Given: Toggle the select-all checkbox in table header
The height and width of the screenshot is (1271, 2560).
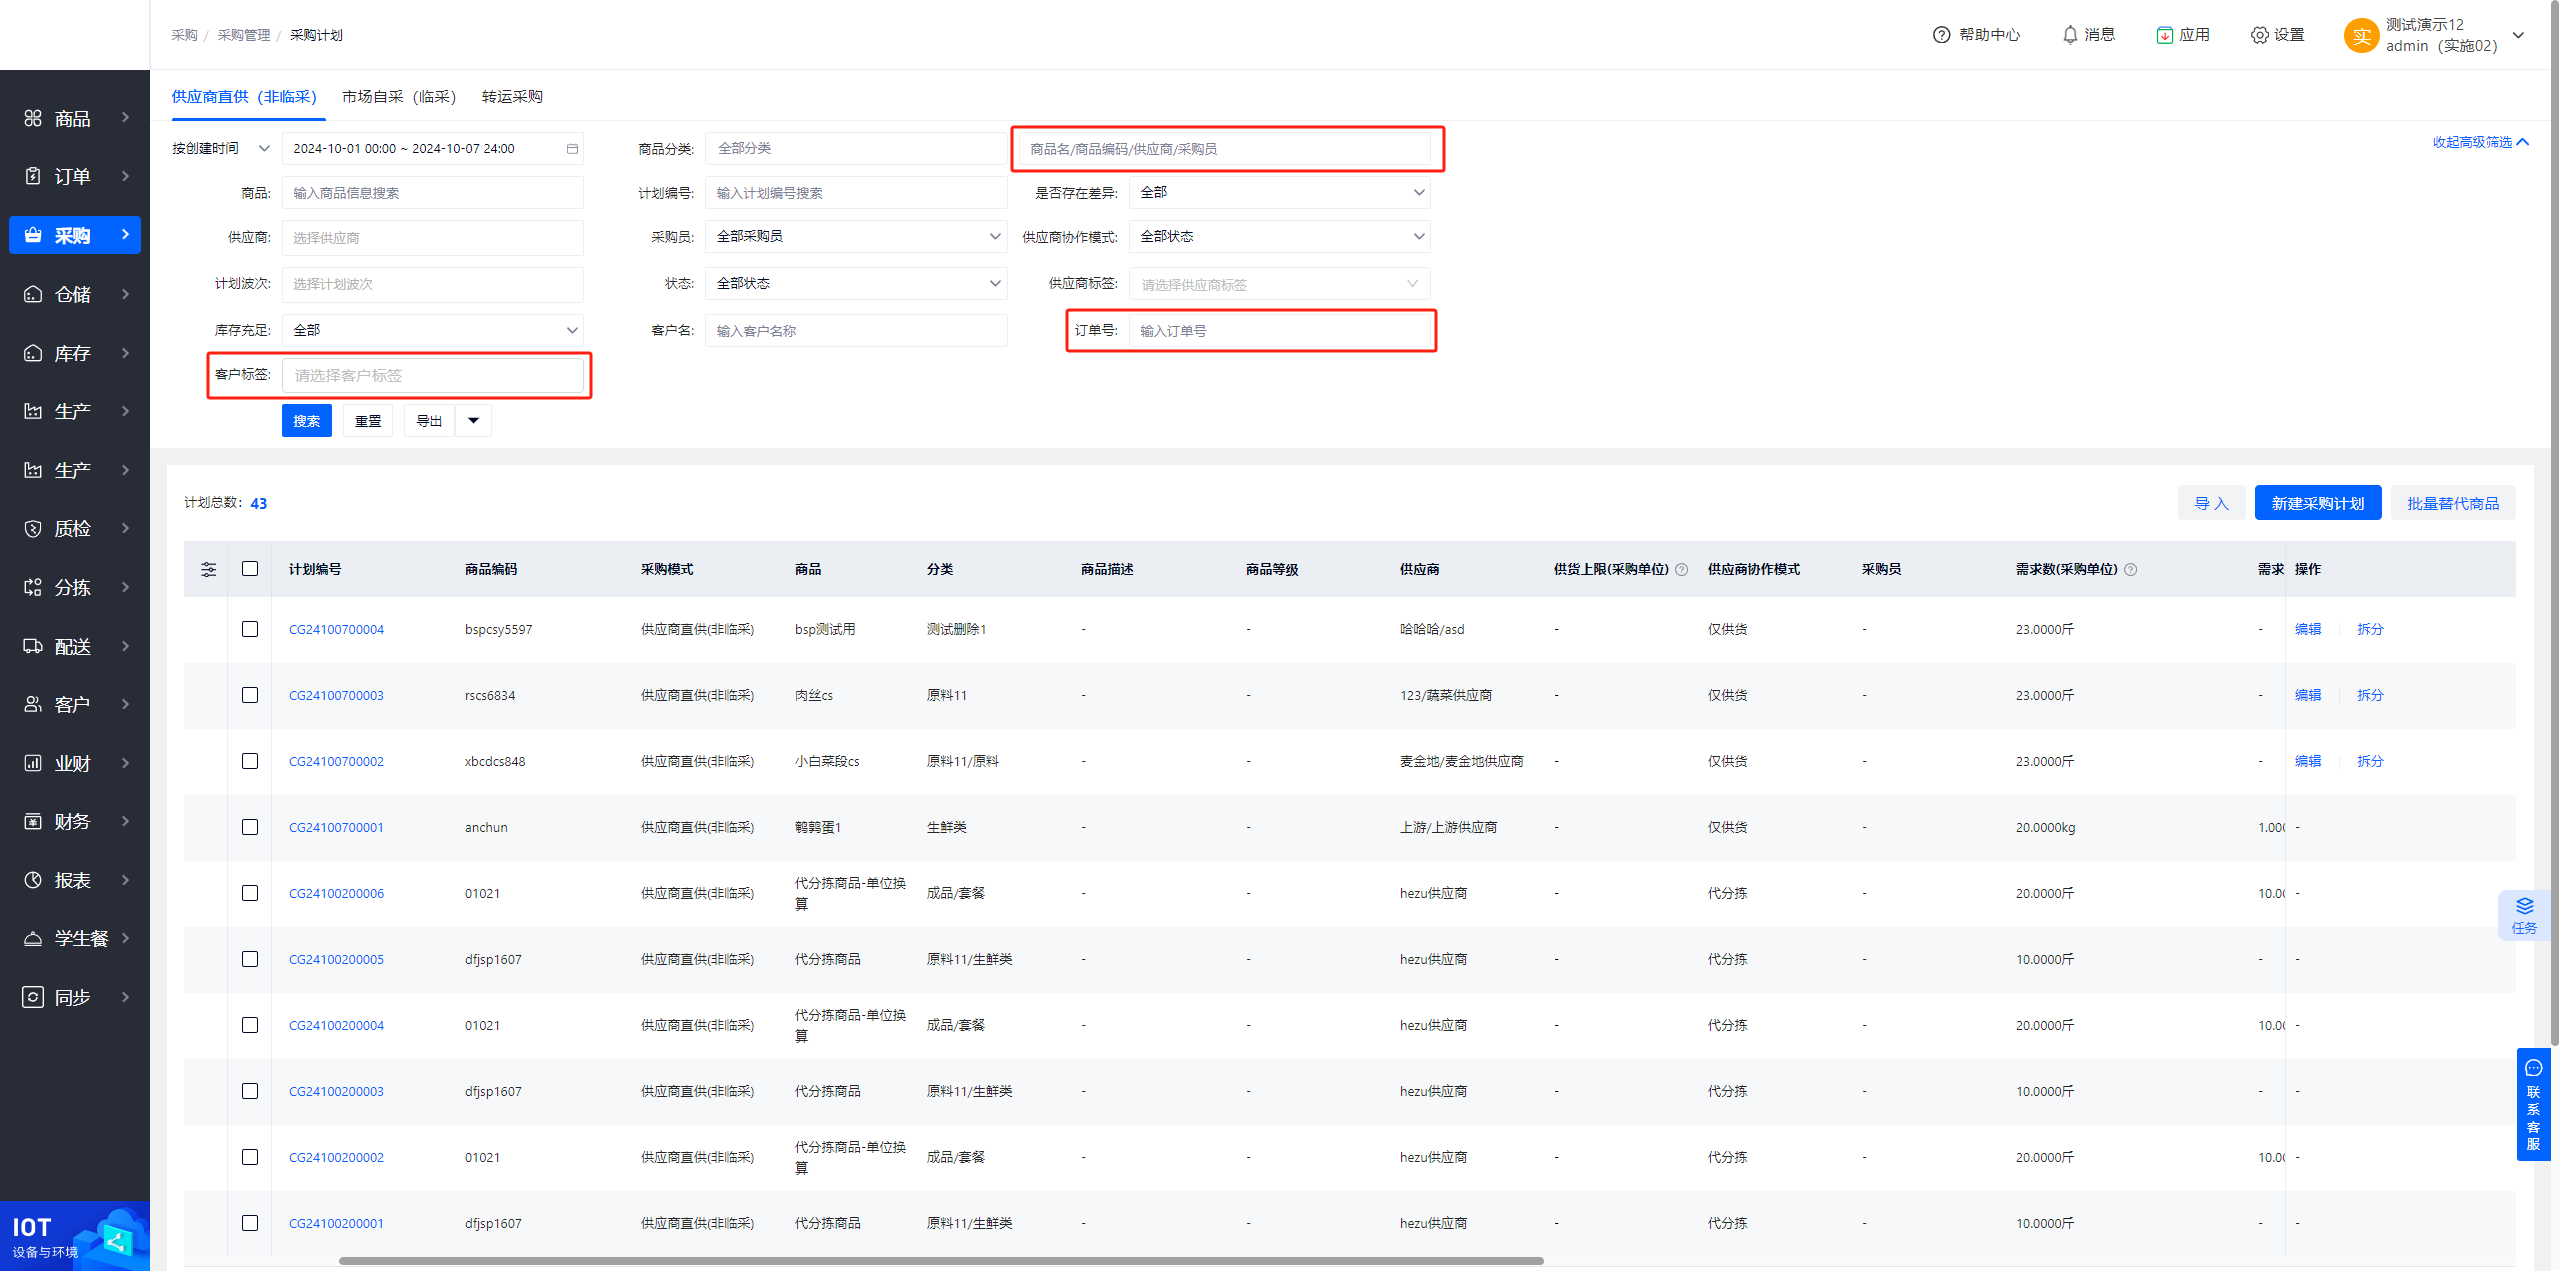Looking at the screenshot, I should 250,569.
